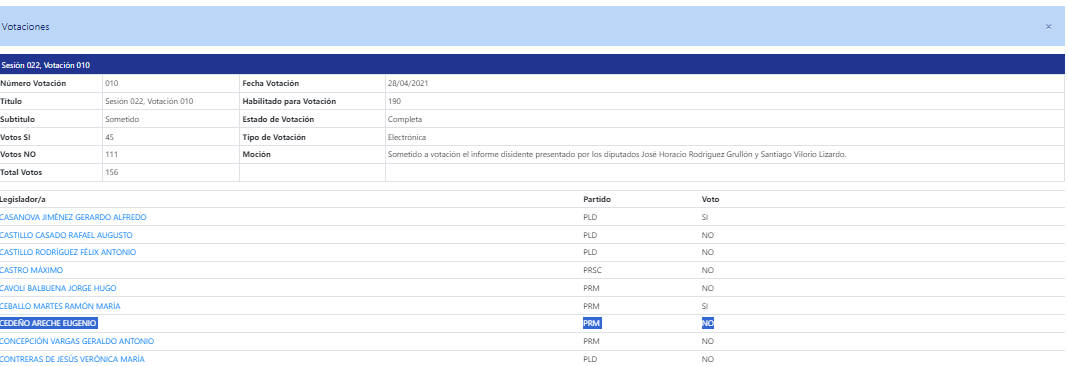Open legislator CASANOVA JIMÉNEZ GERARDO ALFREDO
1068x366 pixels.
click(x=73, y=217)
